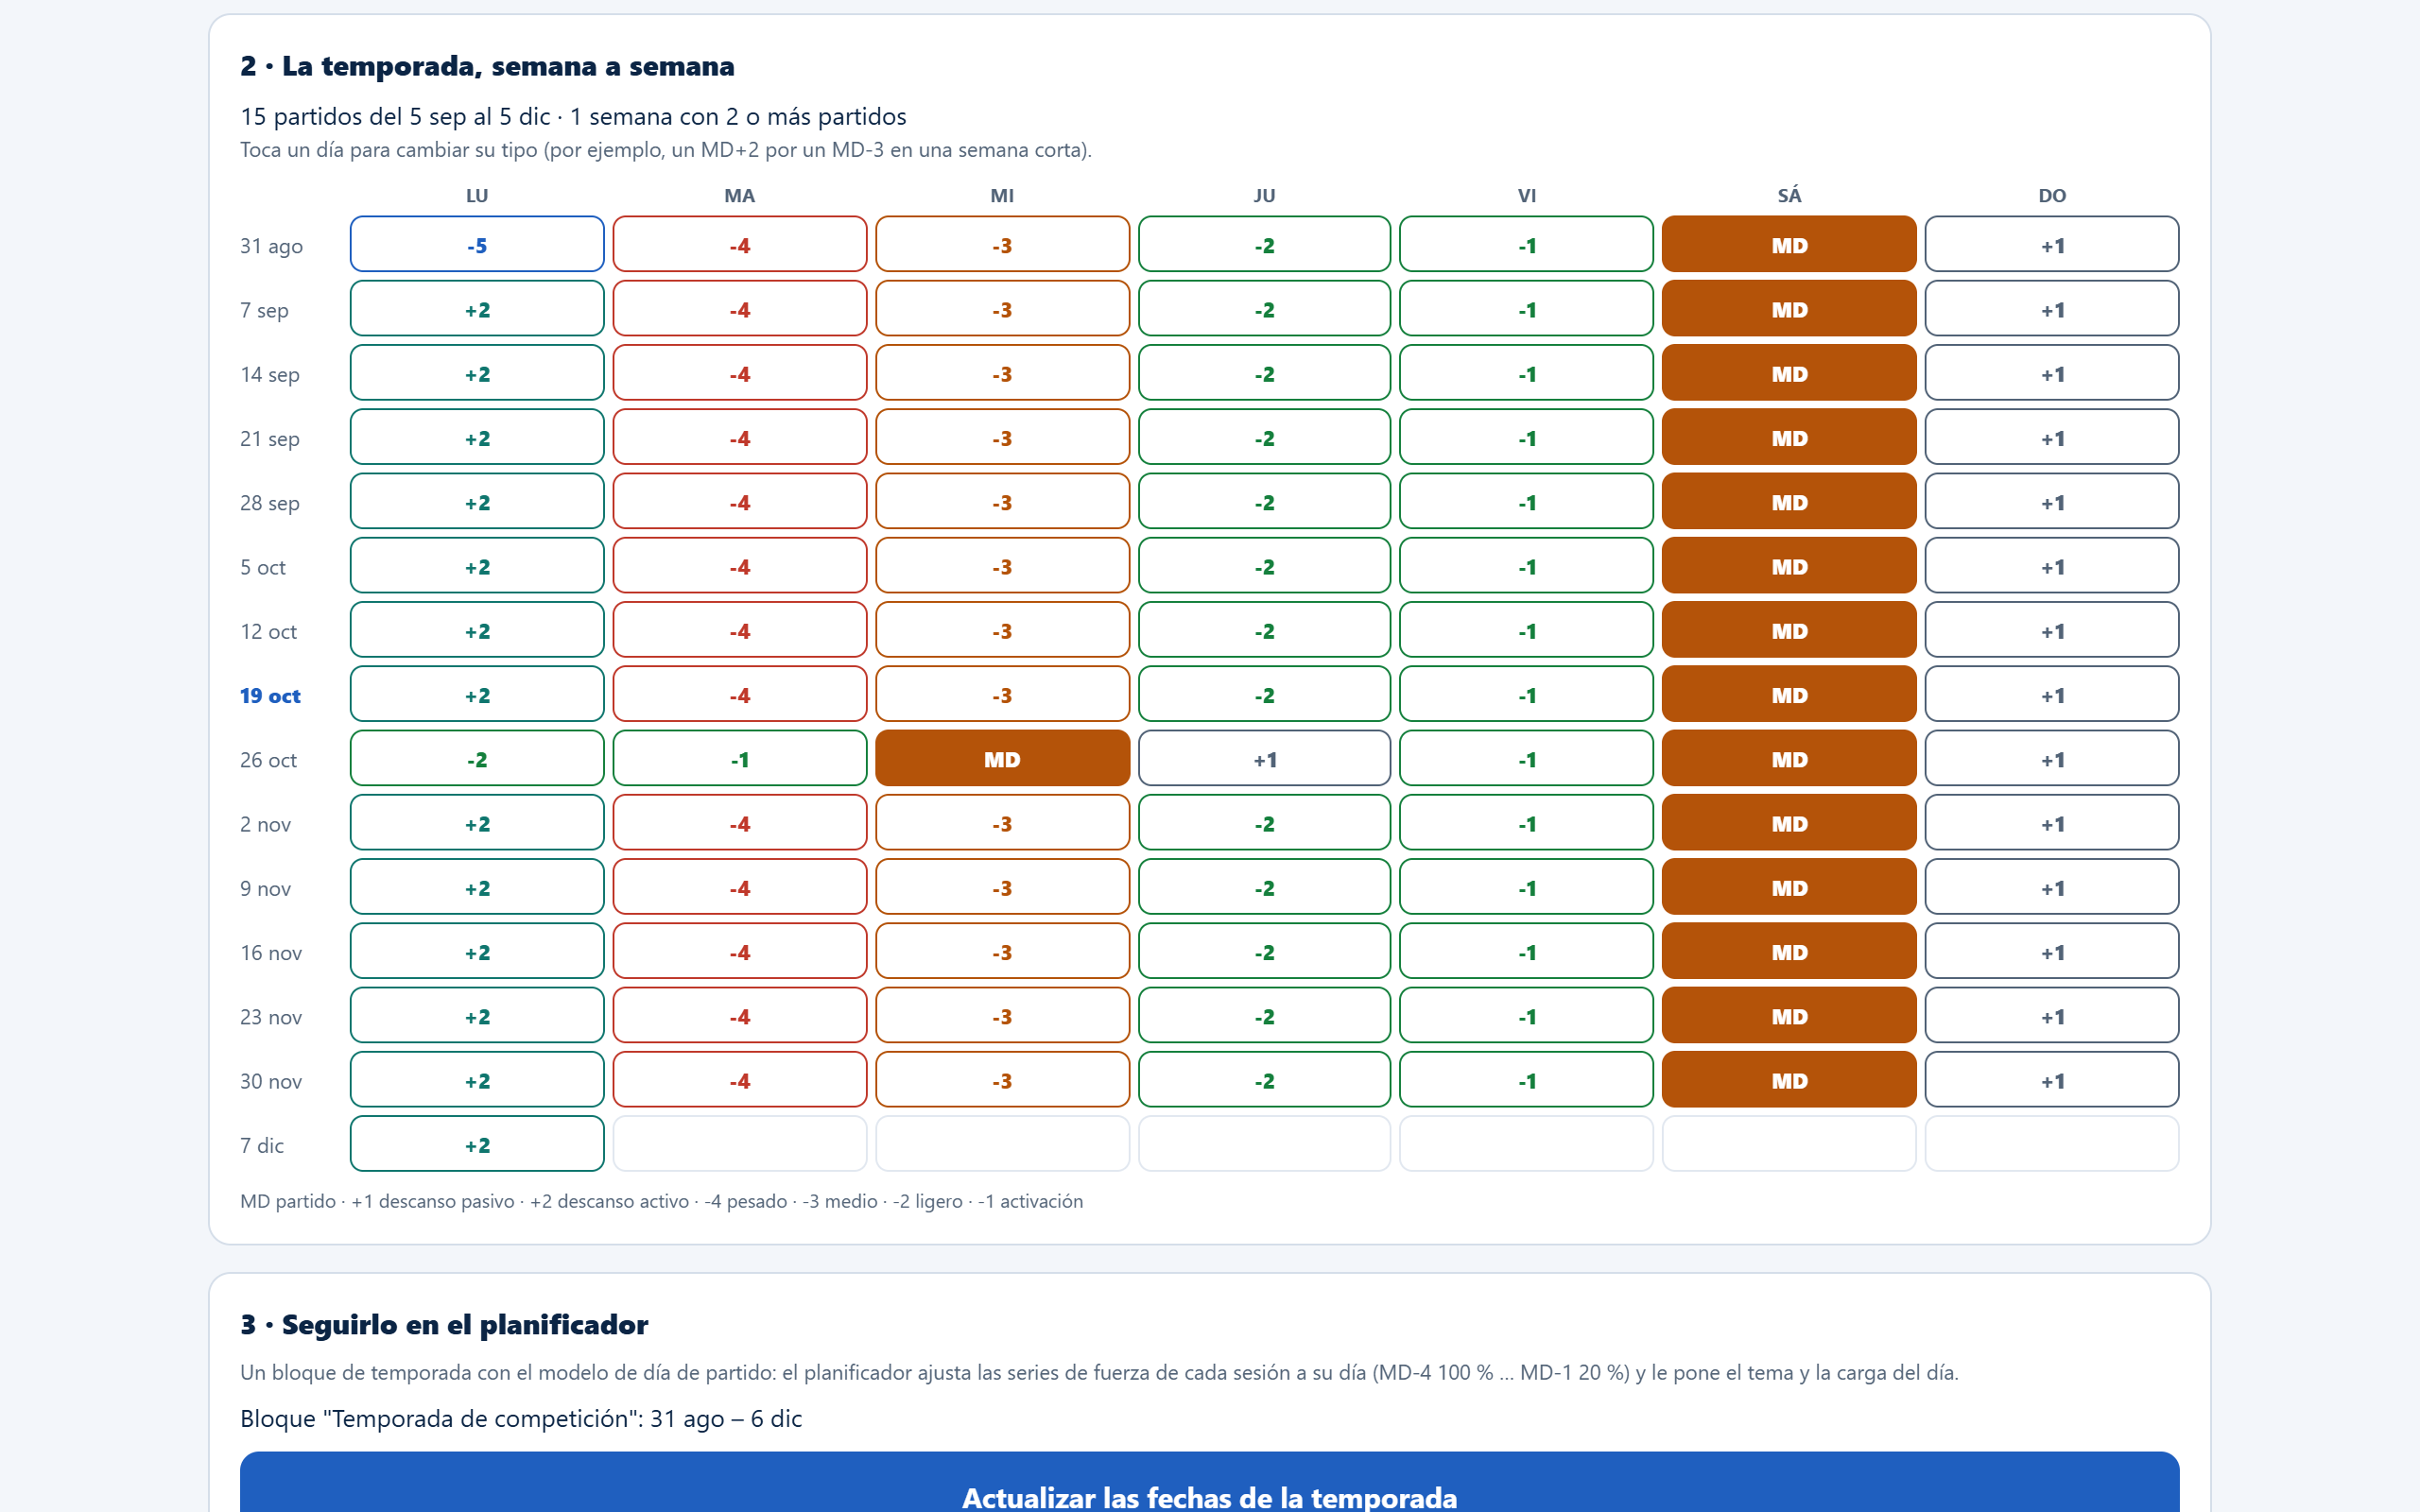Click the -1 Friday cell in the 28 sep row

[1526, 501]
